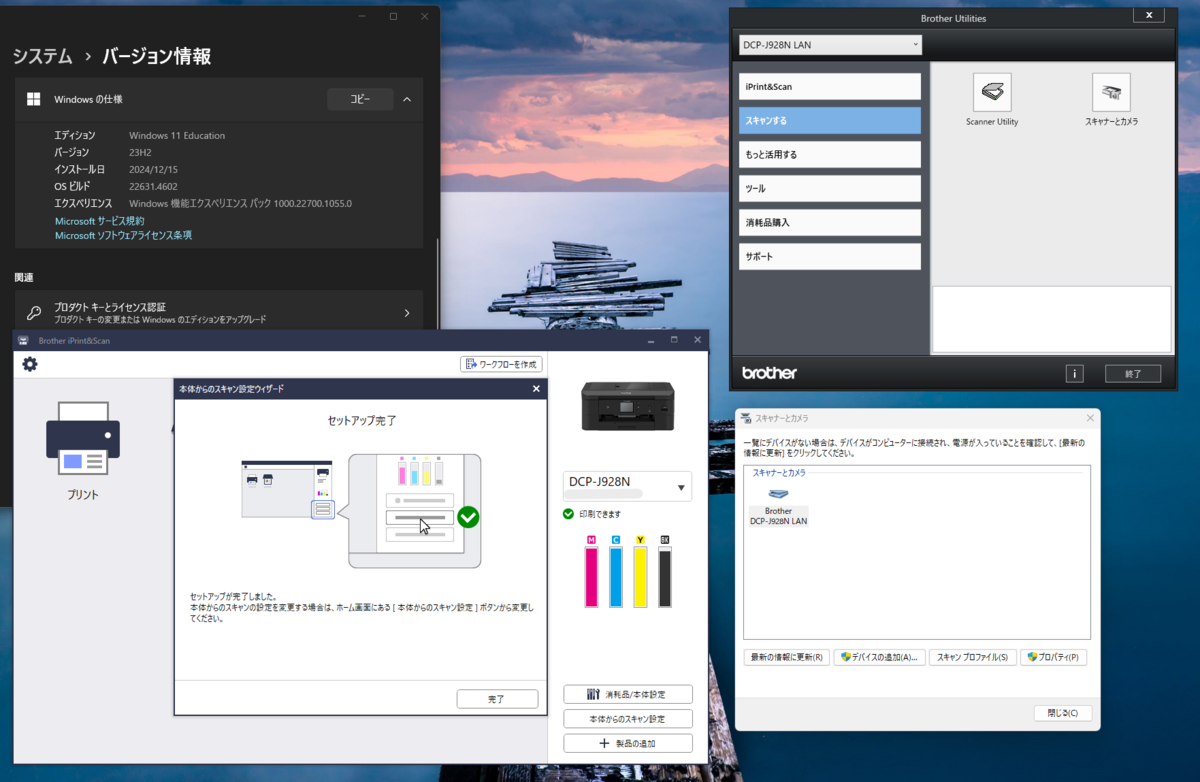The height and width of the screenshot is (782, 1200).
Task: Click the yellow ink level bar
Action: (641, 576)
